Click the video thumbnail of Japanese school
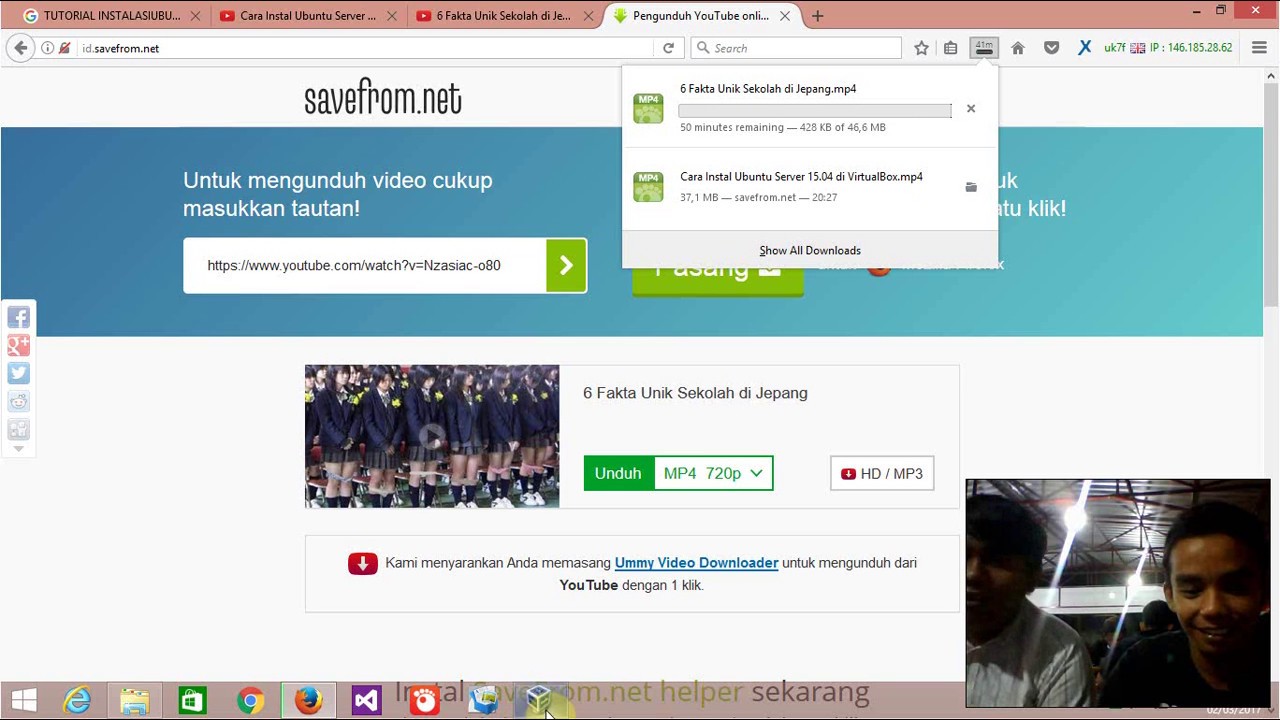Viewport: 1280px width, 720px height. tap(432, 436)
